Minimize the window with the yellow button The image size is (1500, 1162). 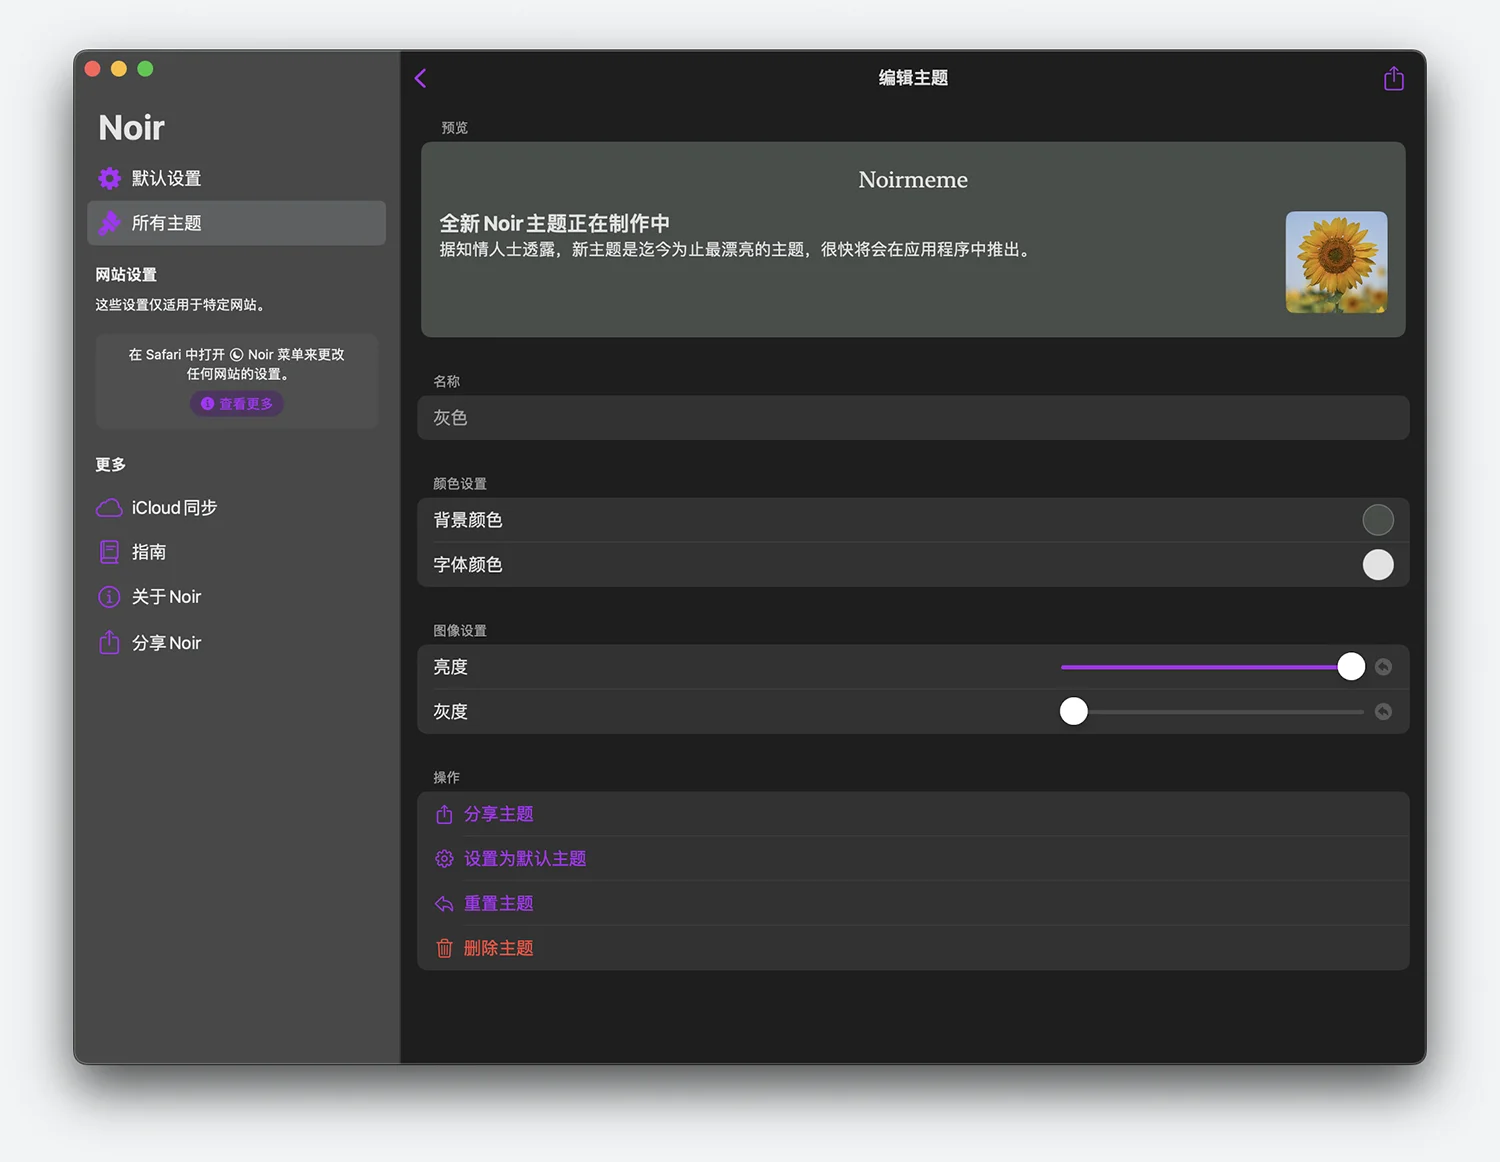tap(119, 69)
